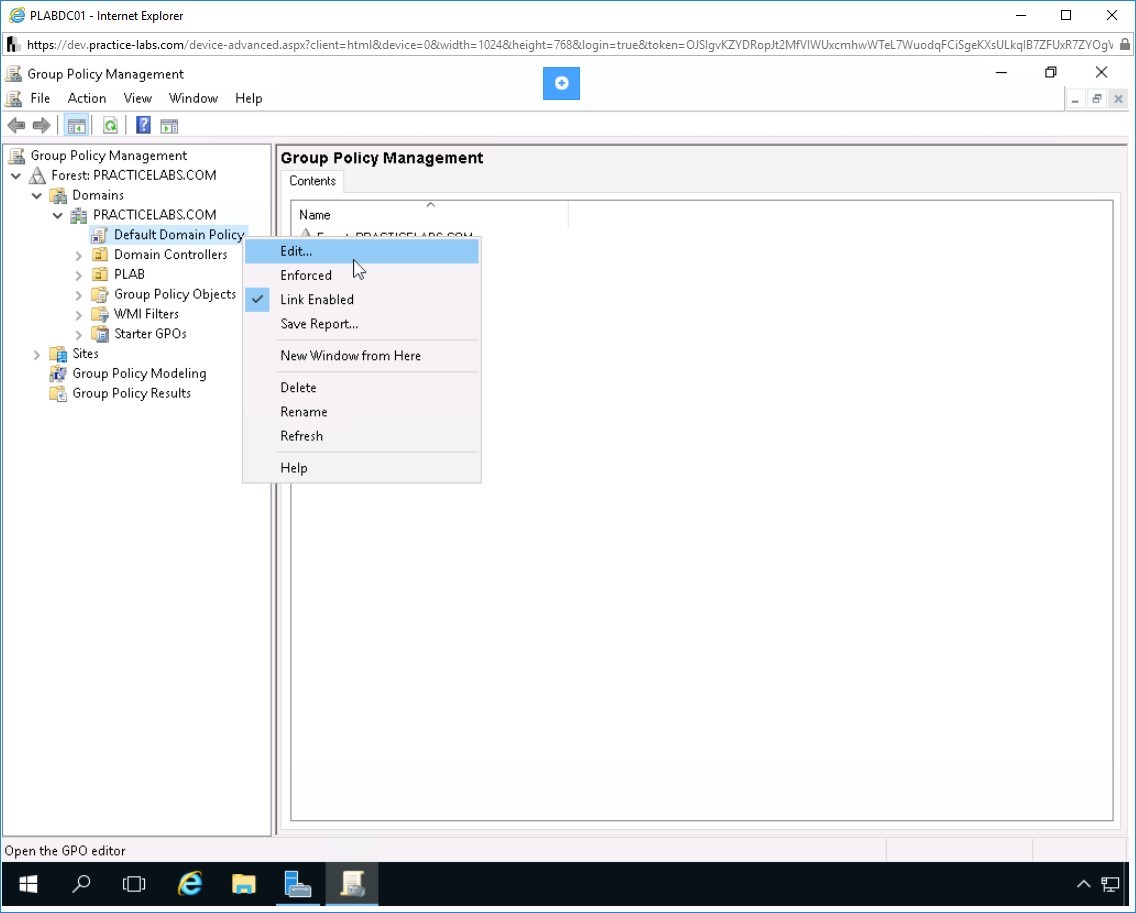Select Group Policy Results in the tree
This screenshot has width=1136, height=913.
tap(132, 393)
